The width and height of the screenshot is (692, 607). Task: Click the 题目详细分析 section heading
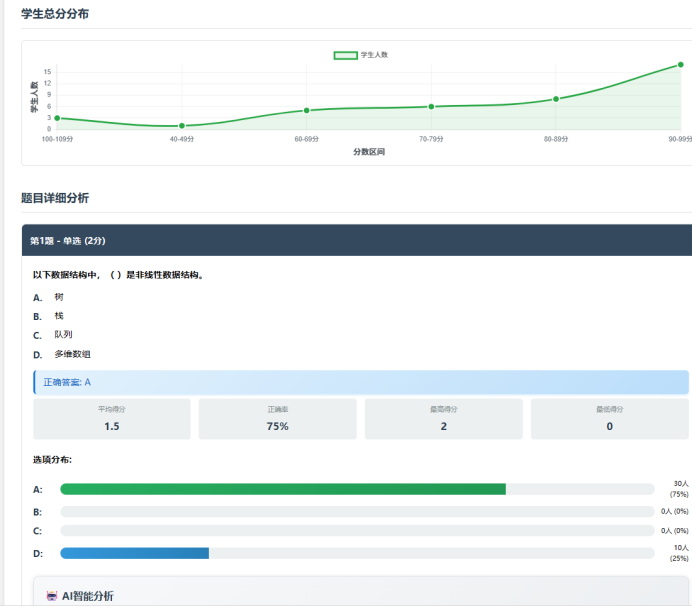tap(55, 198)
